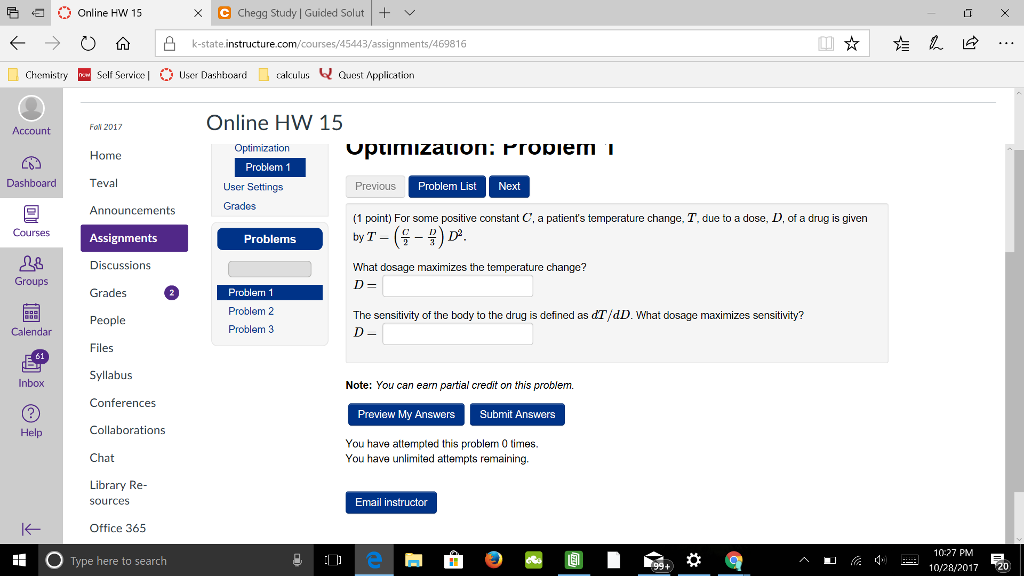Click the Share icon in Edge toolbar
1024x576 pixels.
[968, 44]
